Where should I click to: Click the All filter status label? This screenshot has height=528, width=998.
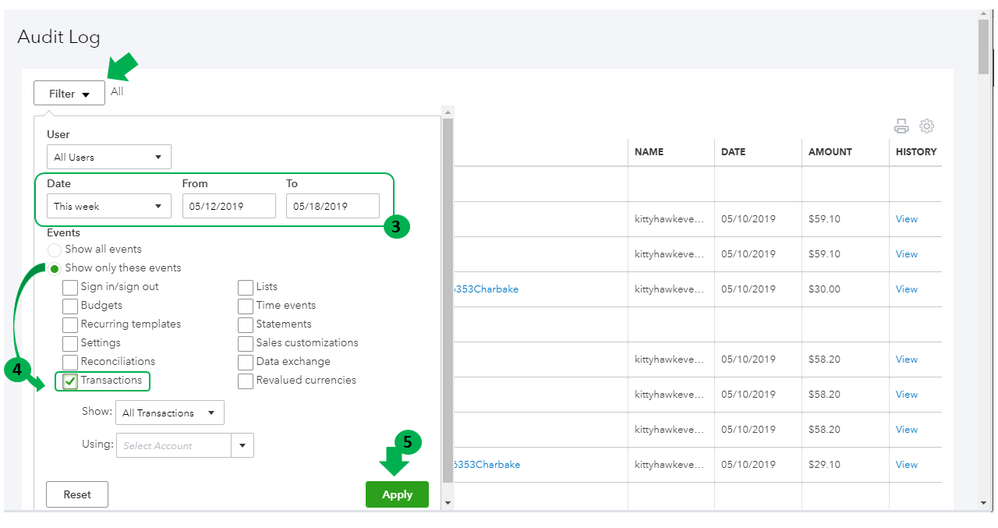(x=117, y=91)
